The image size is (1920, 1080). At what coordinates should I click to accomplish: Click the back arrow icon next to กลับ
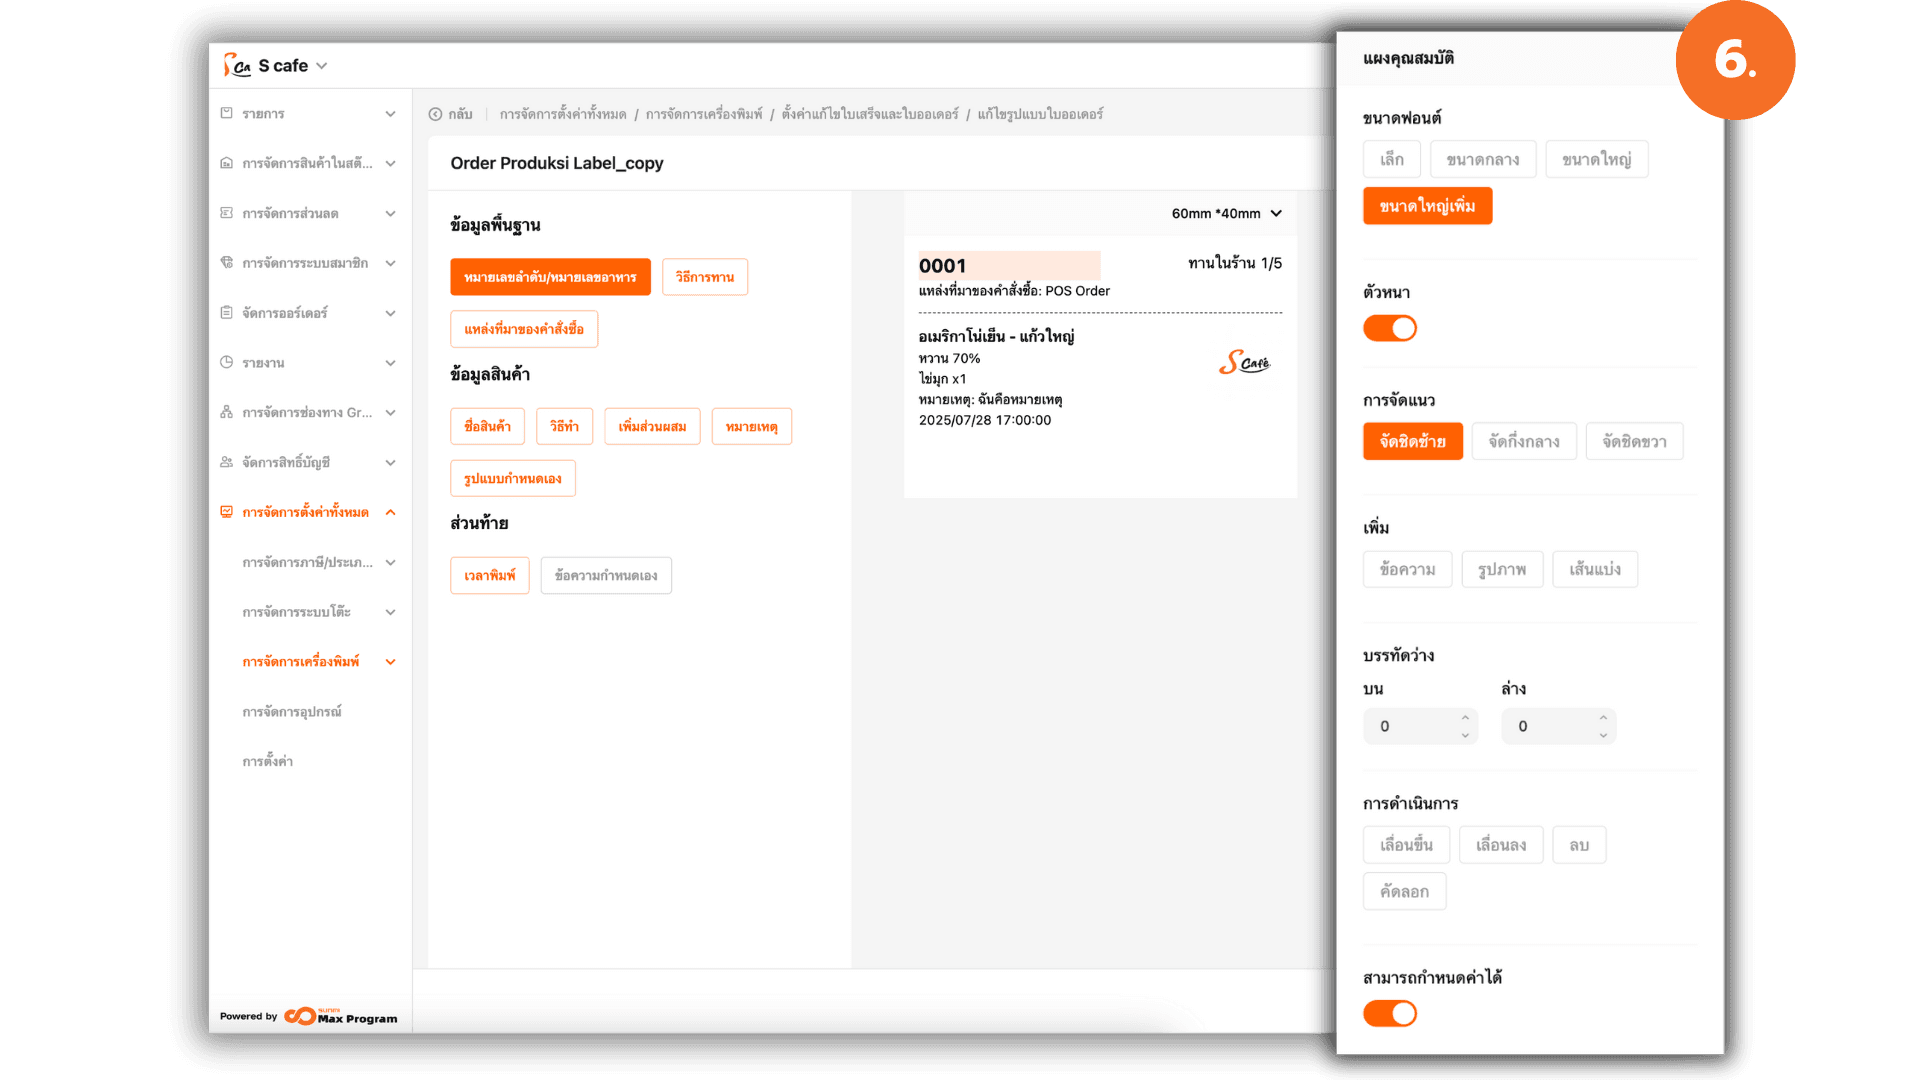click(435, 114)
